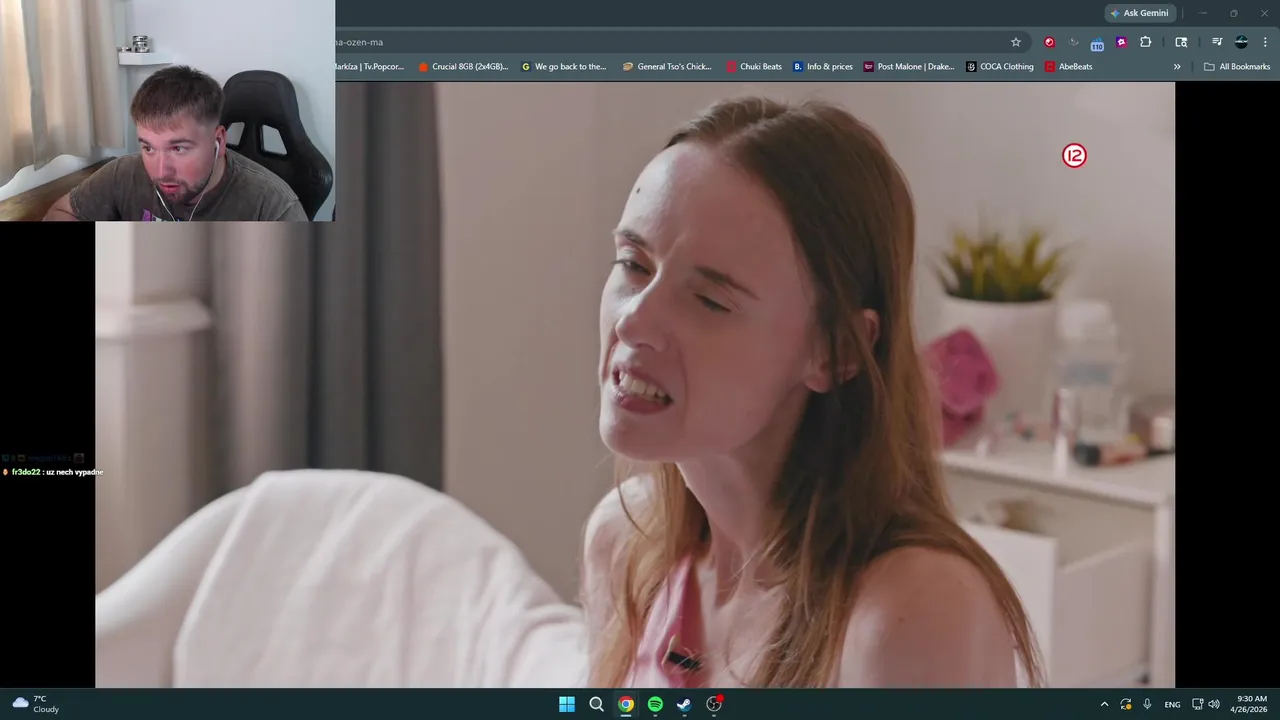Open Spotify from the taskbar

655,704
